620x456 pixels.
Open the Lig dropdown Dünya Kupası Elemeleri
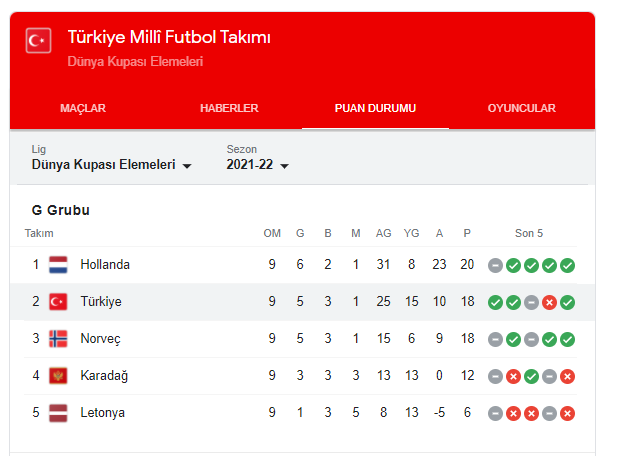[x=112, y=165]
